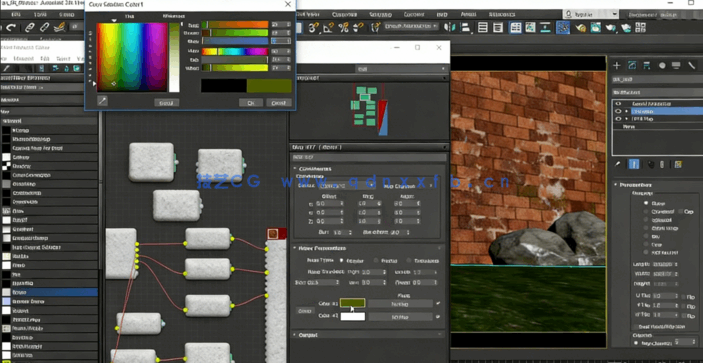
Task: Expand the Output rollout
Action: pos(294,335)
